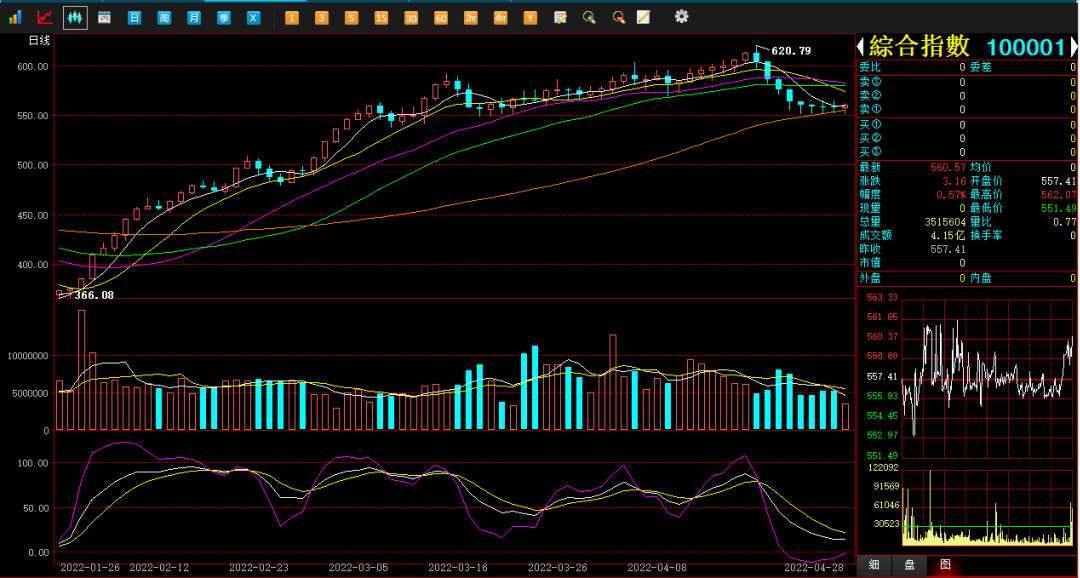Click the 600.00 price axis label
This screenshot has width=1080, height=578.
tap(34, 67)
